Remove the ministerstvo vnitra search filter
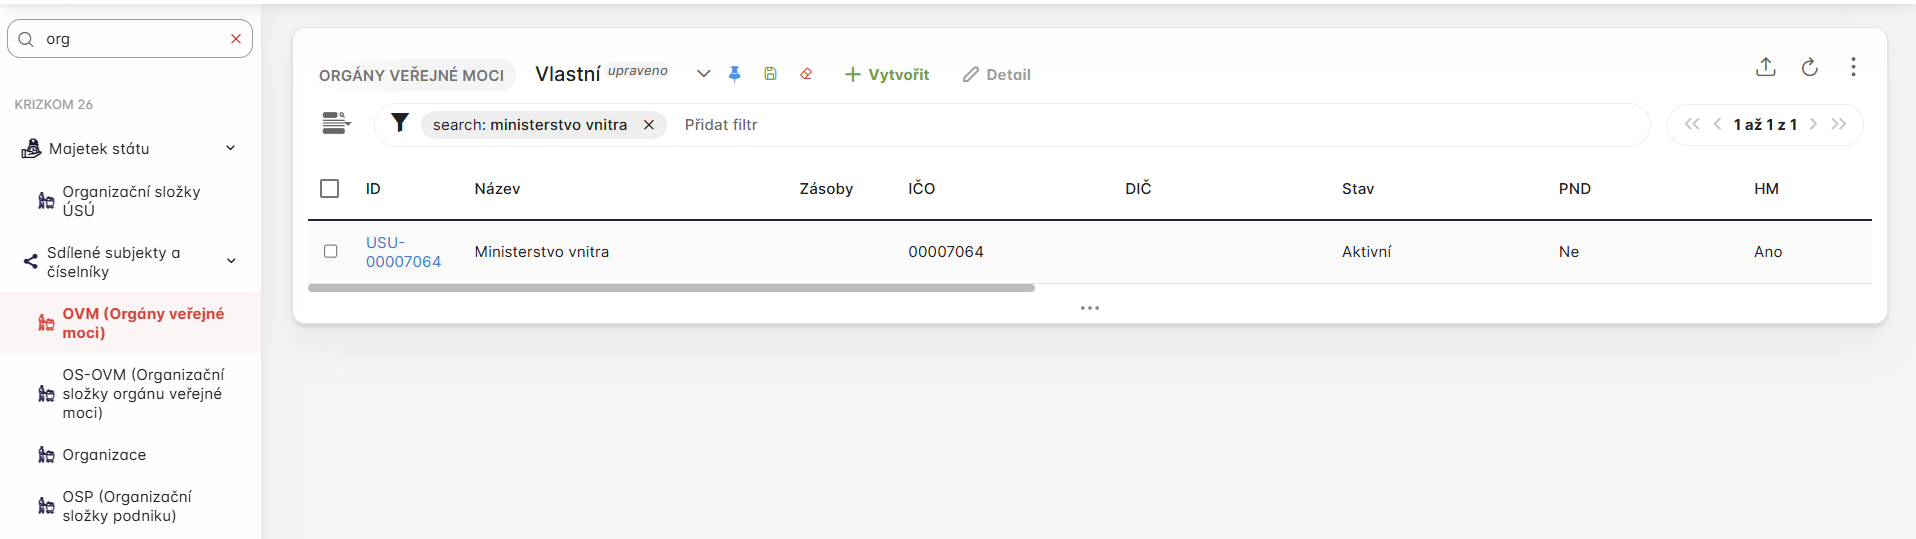Image resolution: width=1916 pixels, height=539 pixels. [649, 125]
